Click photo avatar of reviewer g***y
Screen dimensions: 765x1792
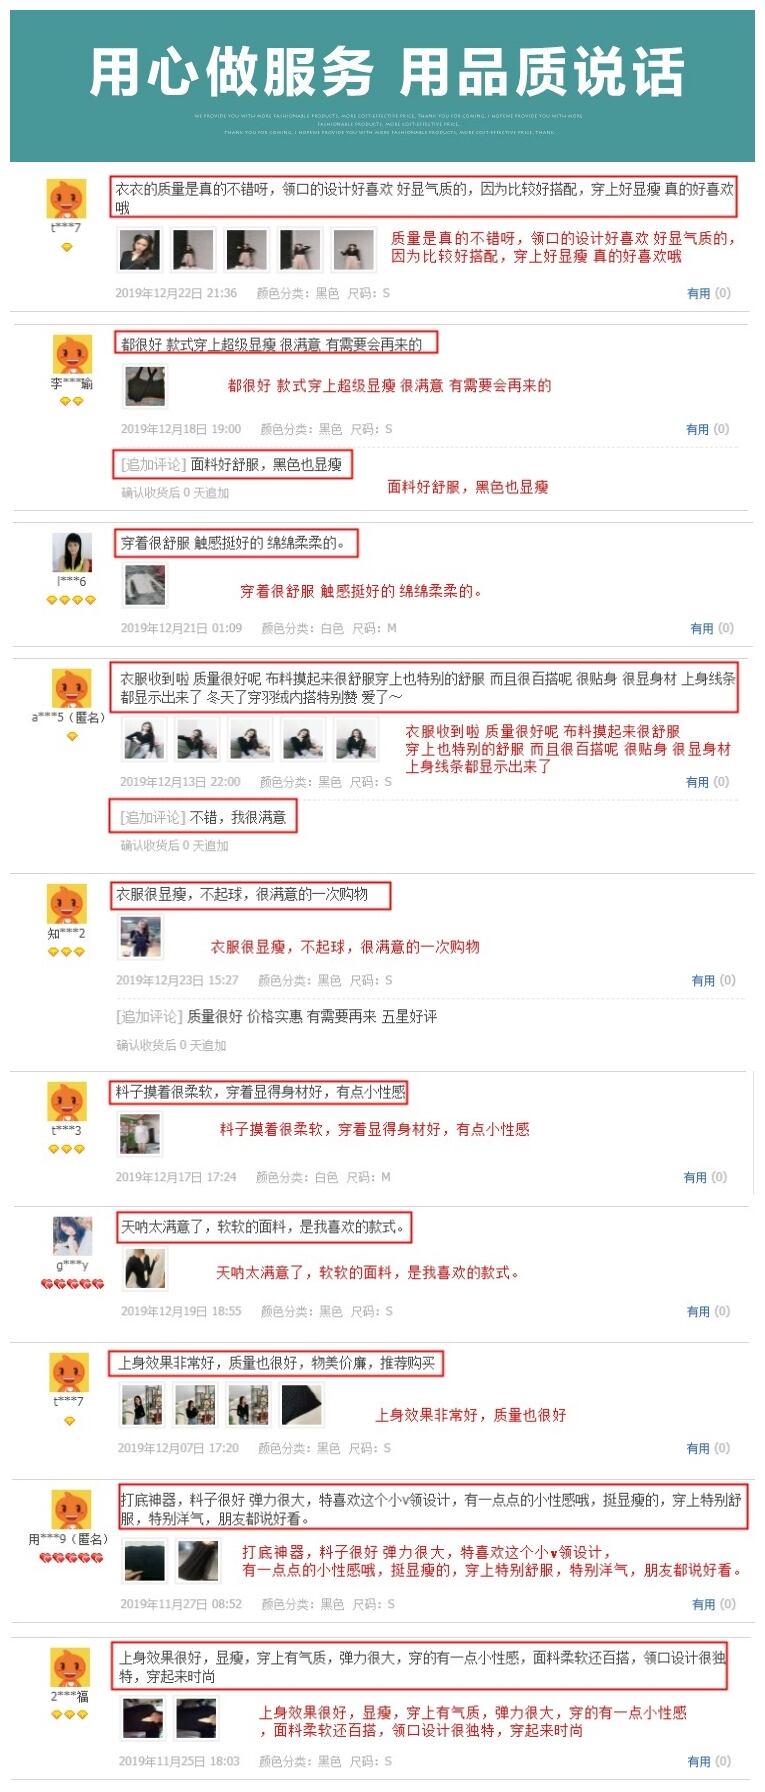72,1236
